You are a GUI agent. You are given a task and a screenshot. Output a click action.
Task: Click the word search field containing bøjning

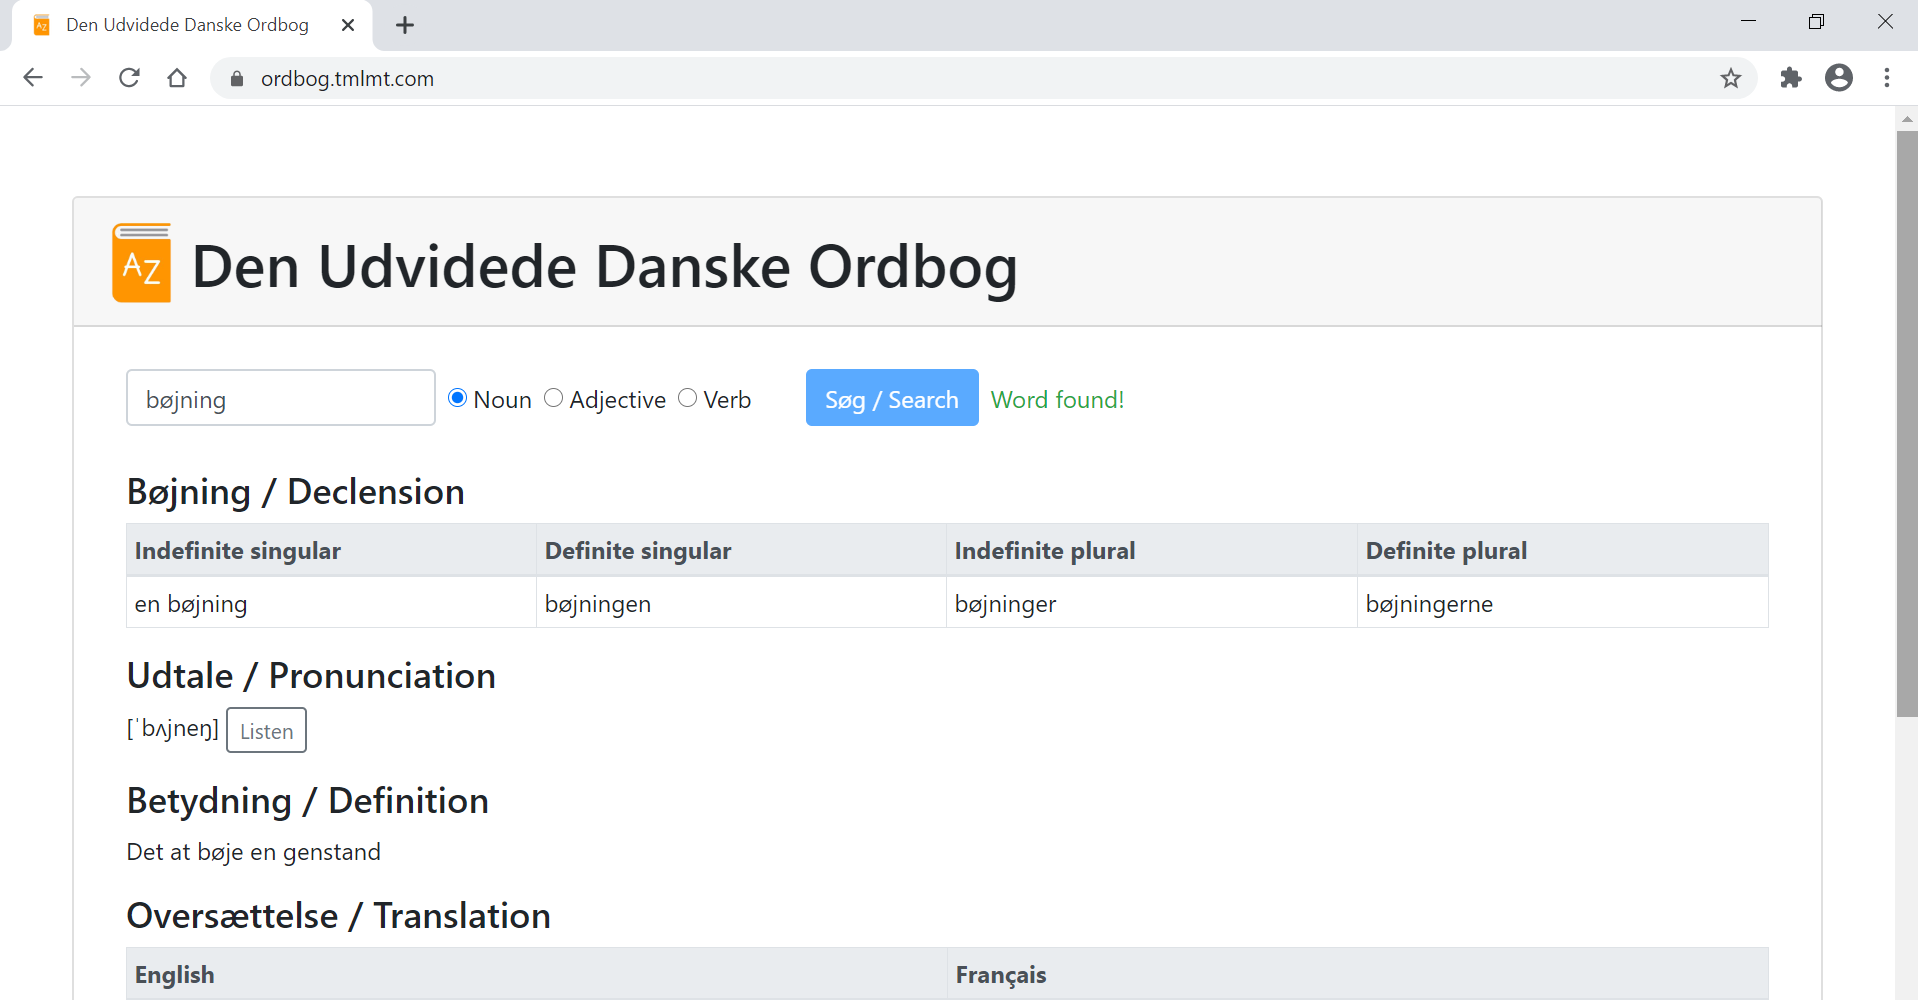[281, 398]
